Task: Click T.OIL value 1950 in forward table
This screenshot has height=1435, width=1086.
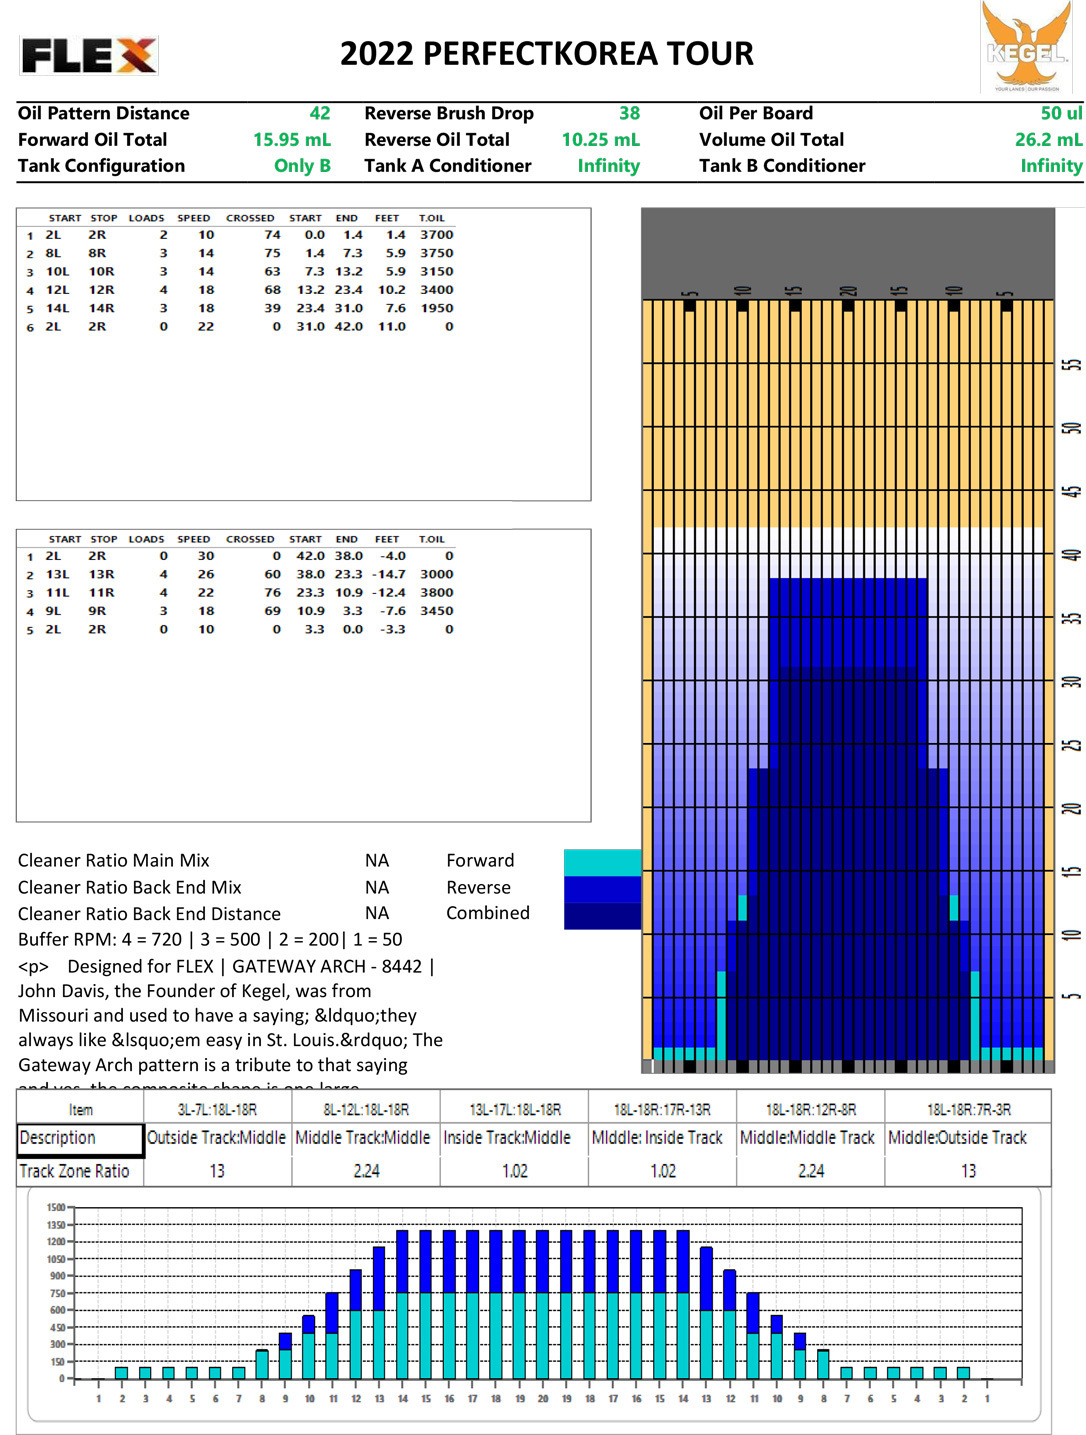Action: [436, 308]
